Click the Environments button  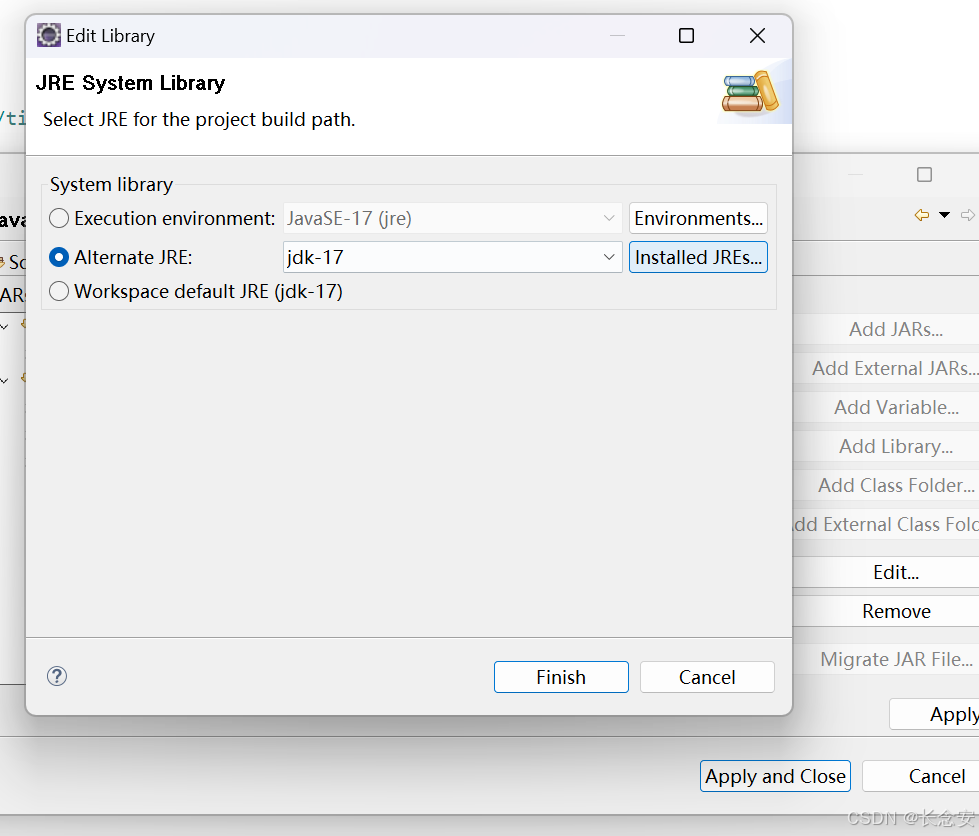tap(698, 218)
